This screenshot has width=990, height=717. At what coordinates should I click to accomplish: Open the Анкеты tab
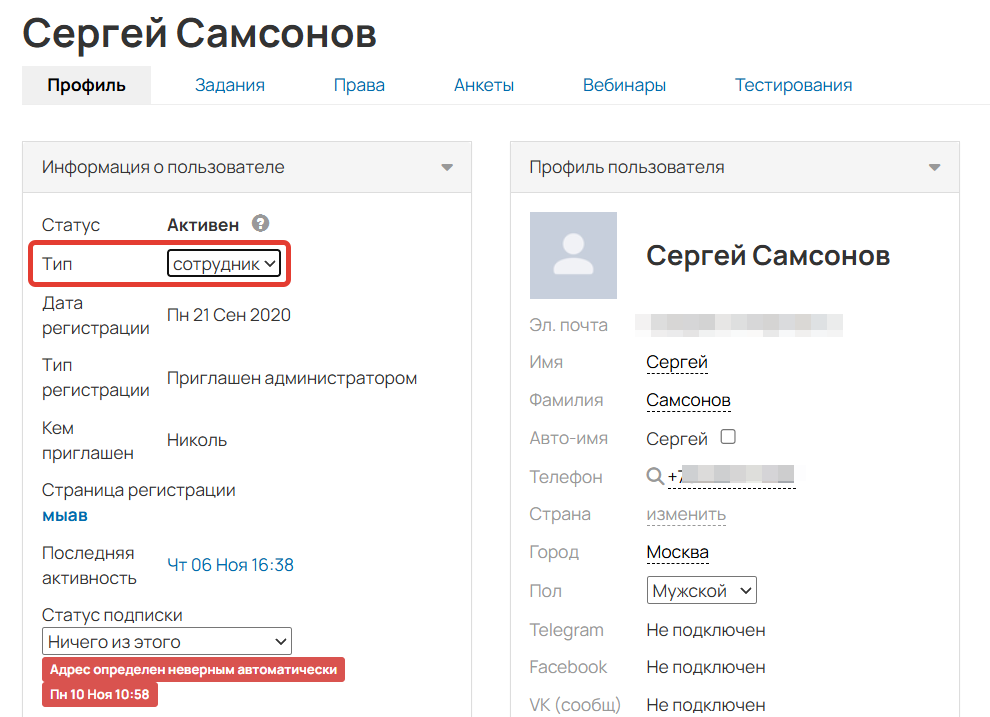[484, 85]
